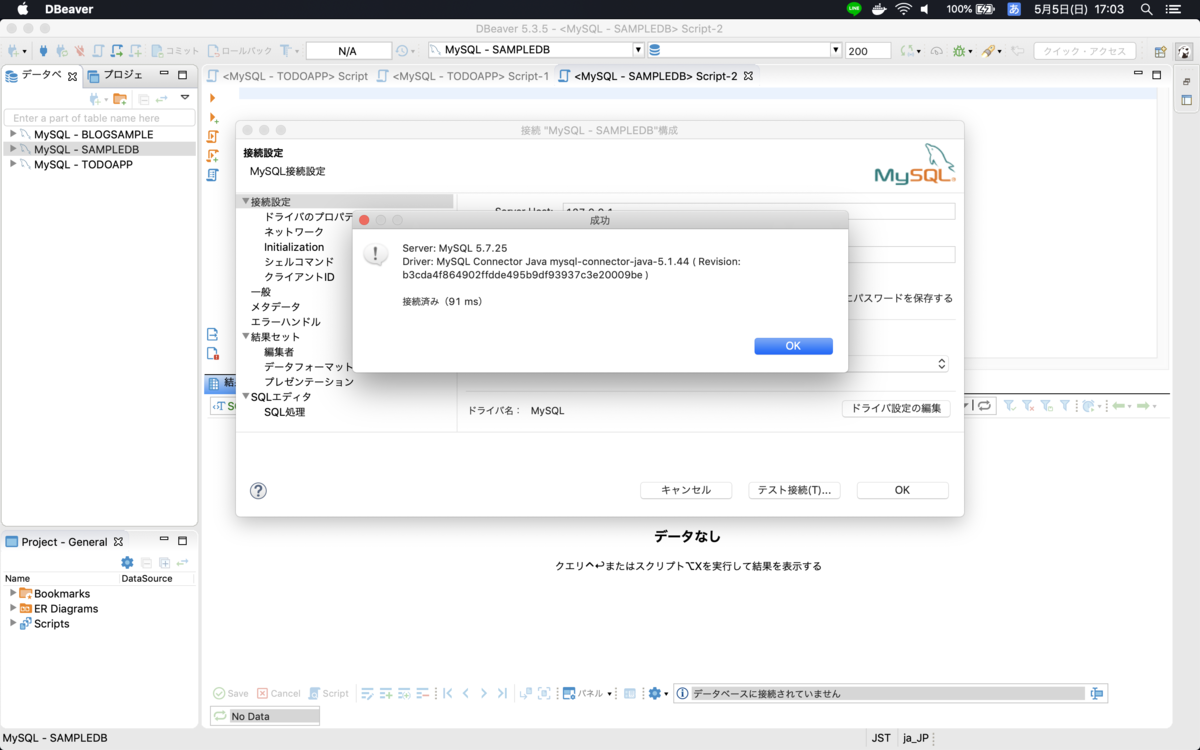Image resolution: width=1200 pixels, height=750 pixels.
Task: Select クライアントID in settings tree
Action: 299,277
